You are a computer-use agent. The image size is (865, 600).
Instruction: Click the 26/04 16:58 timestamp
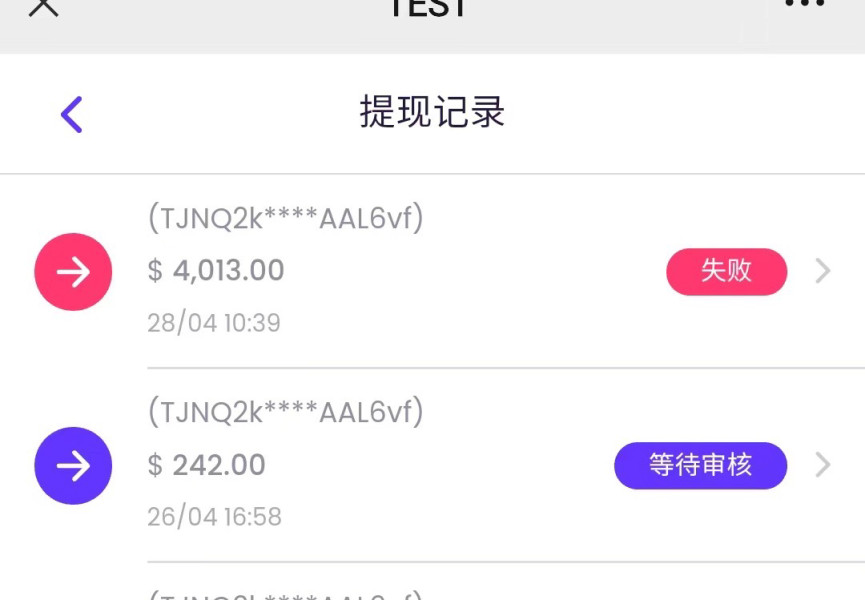click(x=214, y=517)
